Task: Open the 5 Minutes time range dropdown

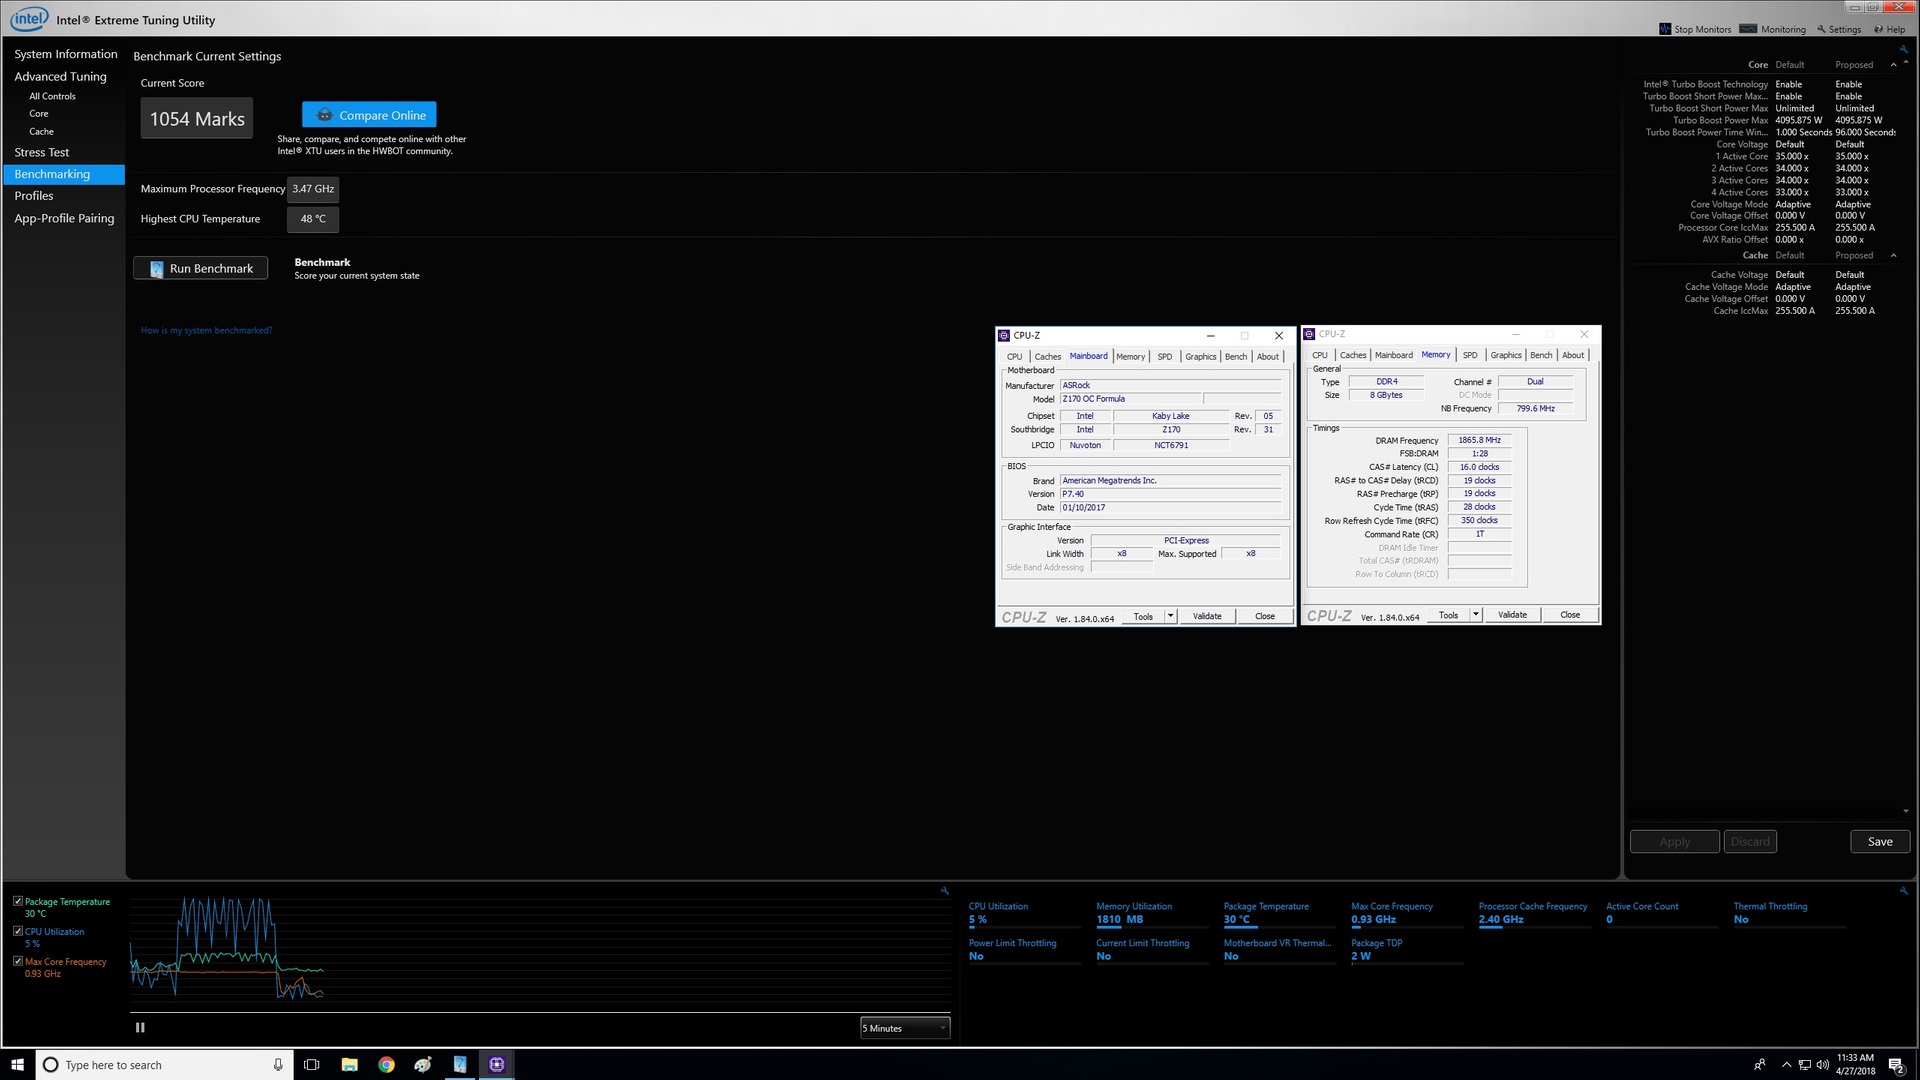Action: pyautogui.click(x=904, y=1028)
